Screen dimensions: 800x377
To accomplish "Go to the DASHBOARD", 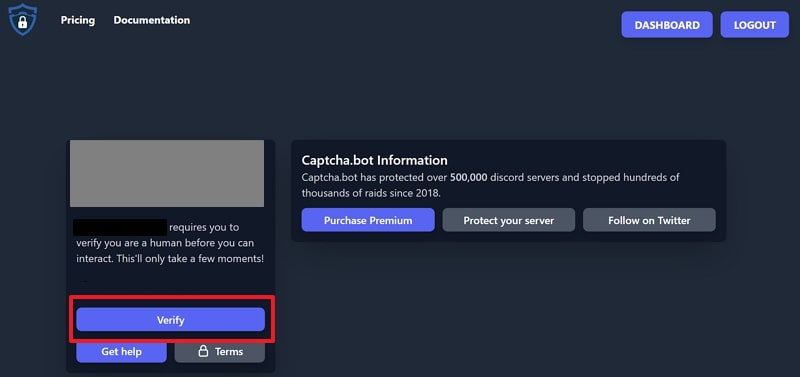I will [667, 25].
